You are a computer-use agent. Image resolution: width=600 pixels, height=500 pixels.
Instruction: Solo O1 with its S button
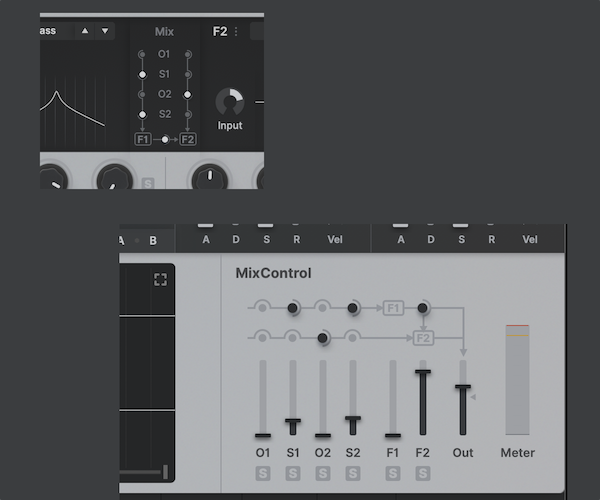[x=263, y=474]
